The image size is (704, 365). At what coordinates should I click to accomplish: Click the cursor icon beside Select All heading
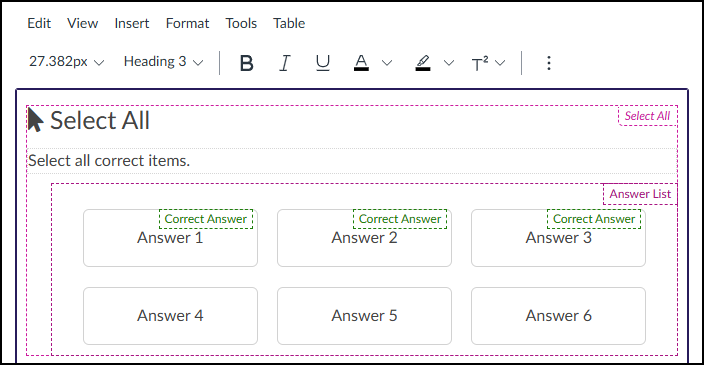click(x=35, y=119)
